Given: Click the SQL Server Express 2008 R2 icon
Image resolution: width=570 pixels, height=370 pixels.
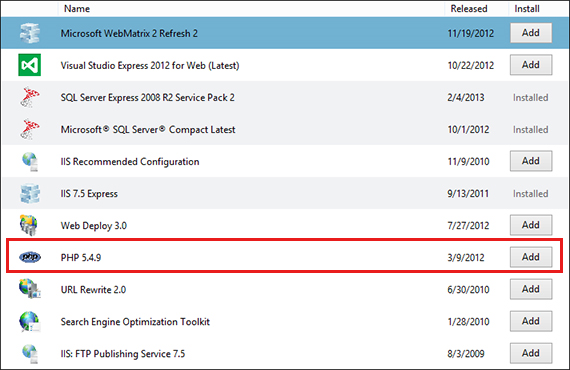Looking at the screenshot, I should [x=29, y=97].
